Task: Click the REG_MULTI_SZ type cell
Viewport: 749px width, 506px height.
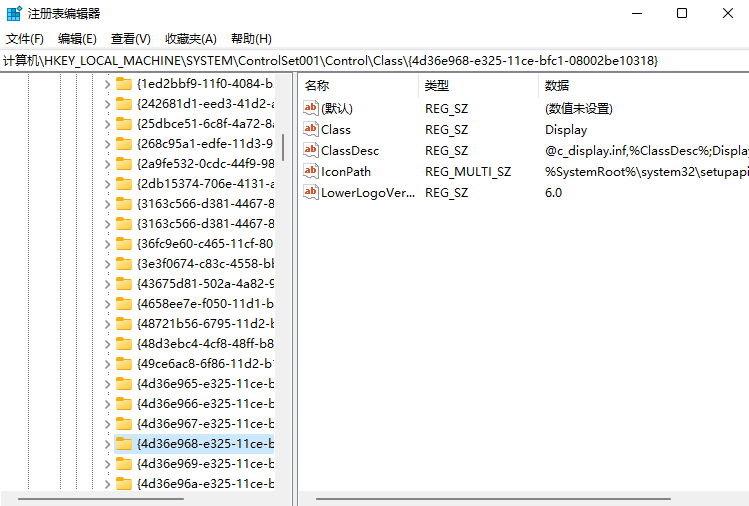Action: tap(468, 172)
